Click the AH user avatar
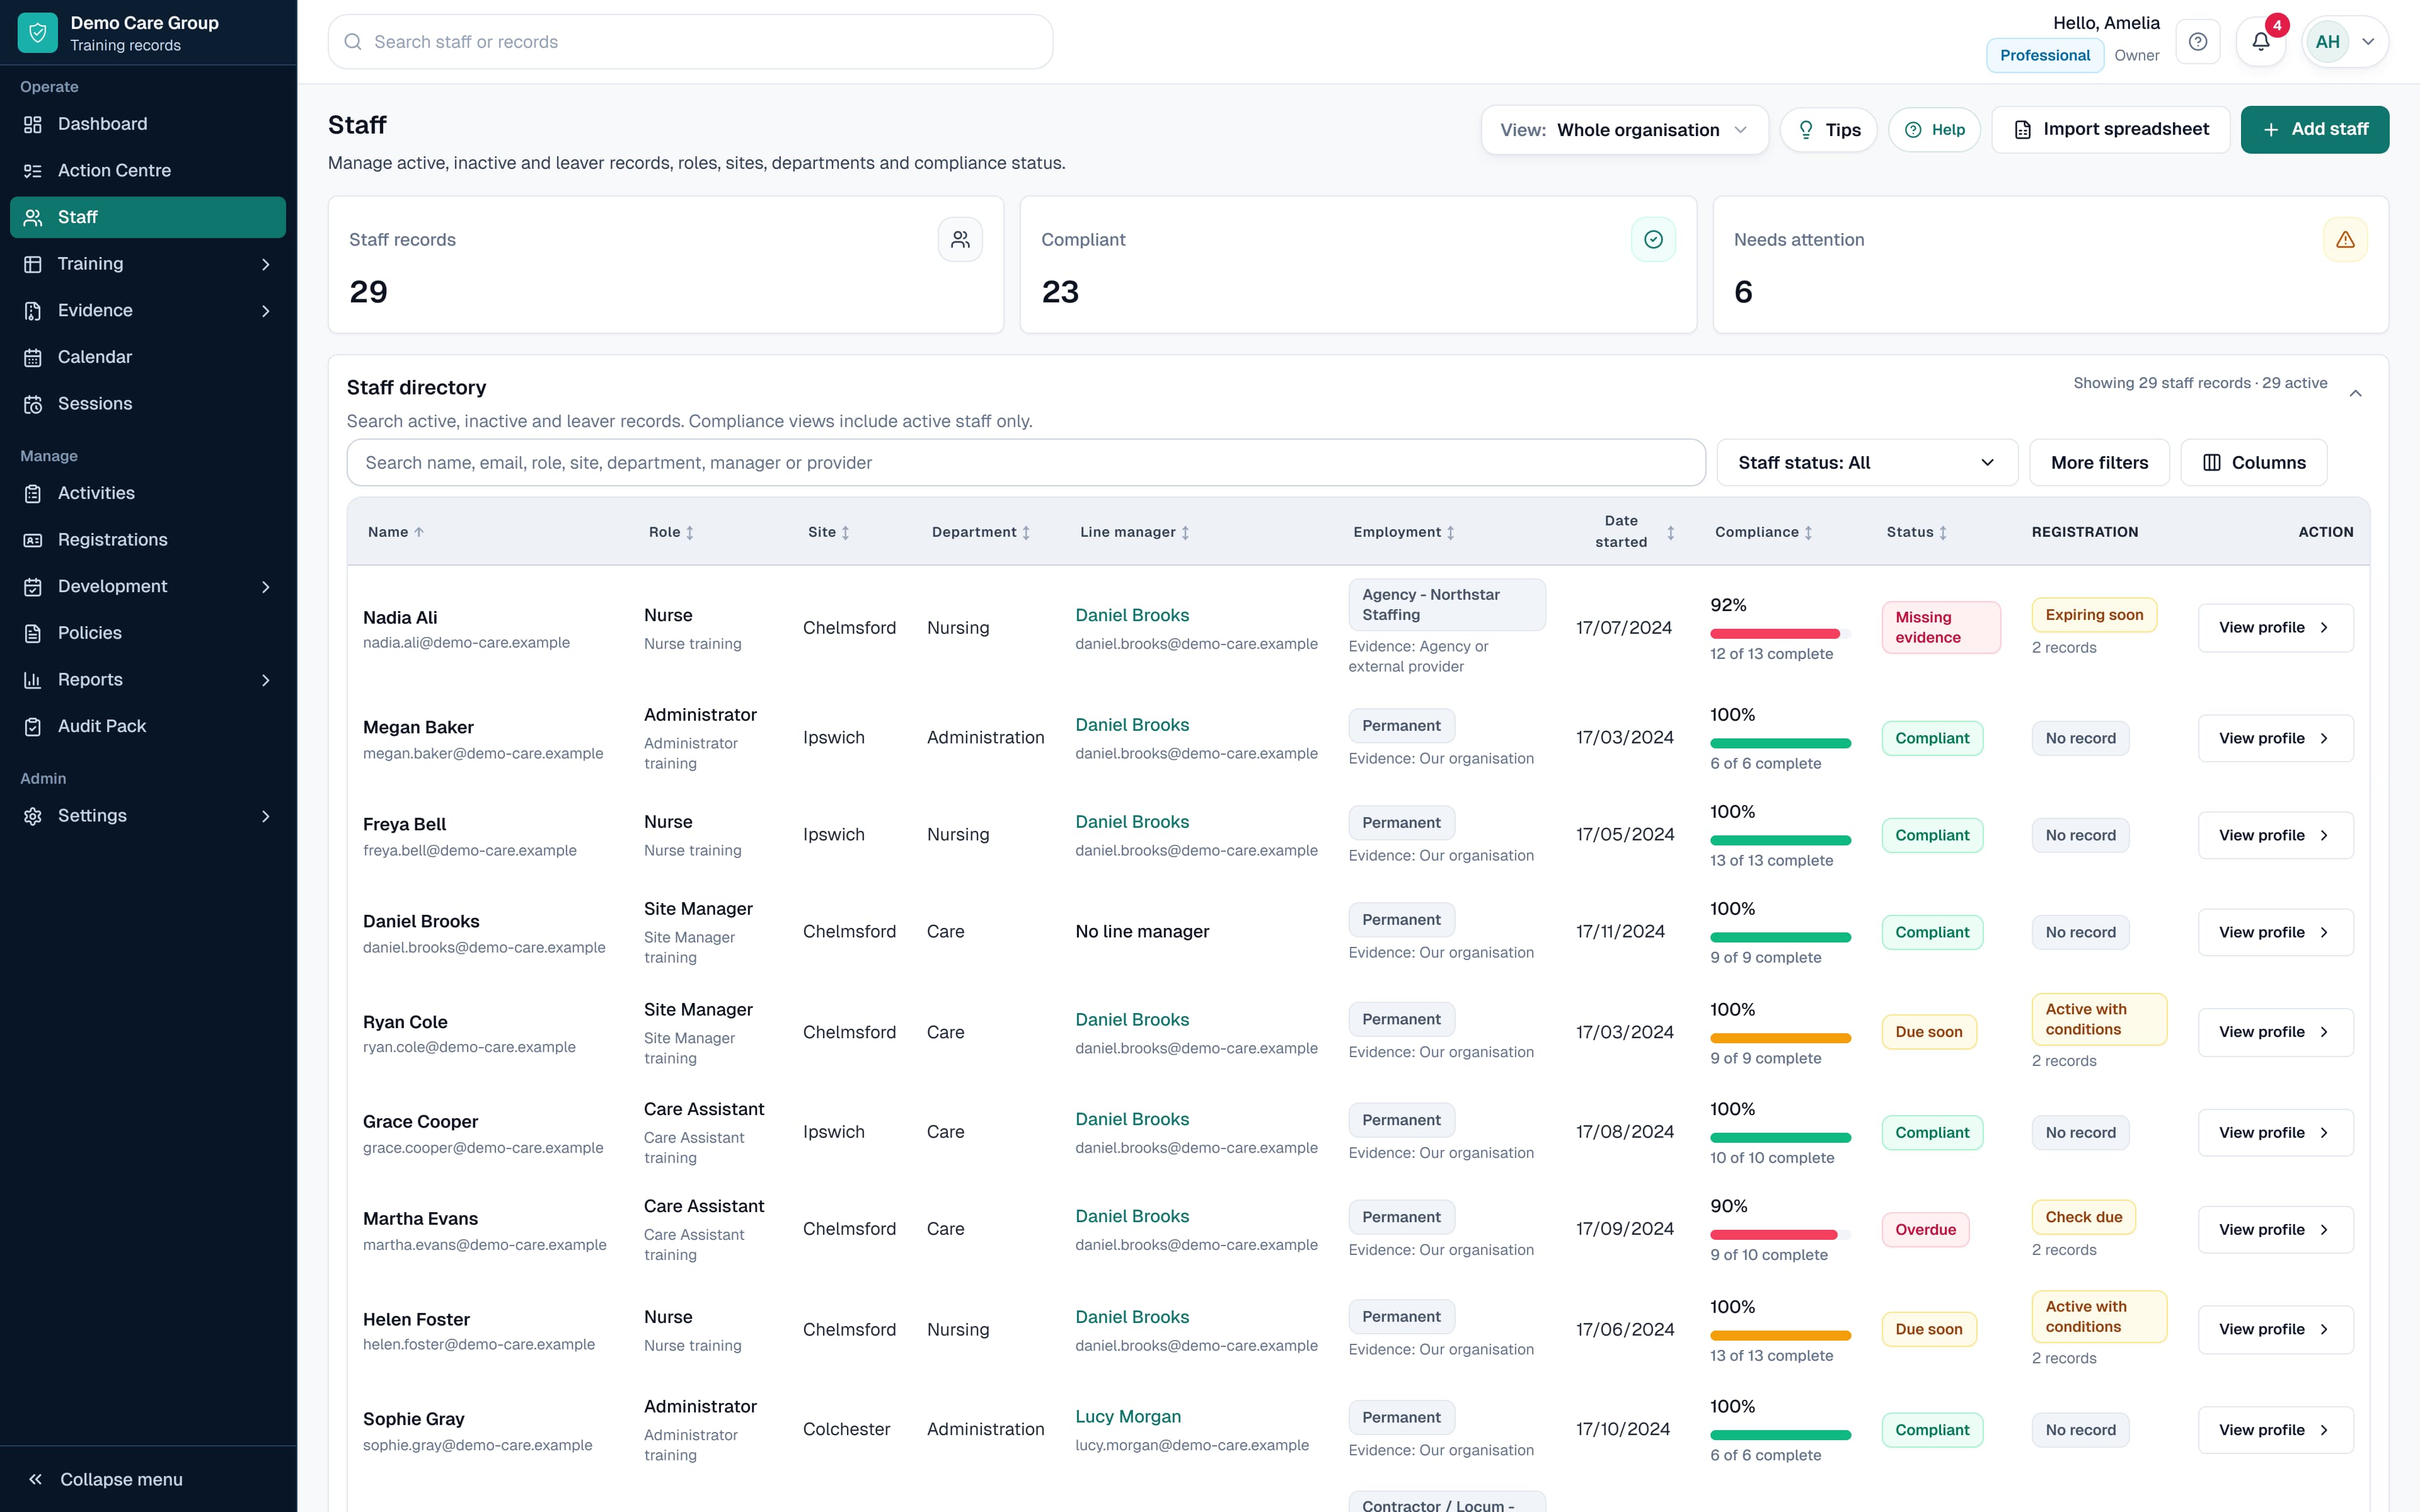 point(2327,42)
